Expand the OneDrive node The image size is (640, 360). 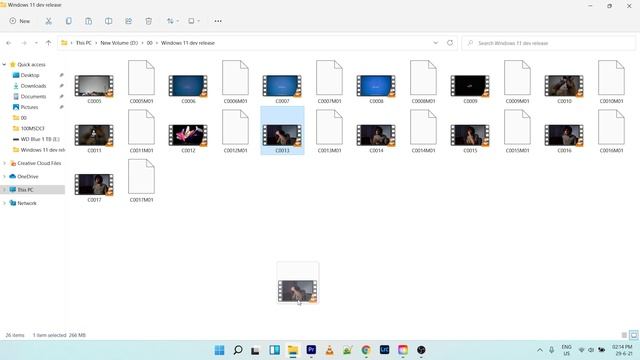(4, 176)
